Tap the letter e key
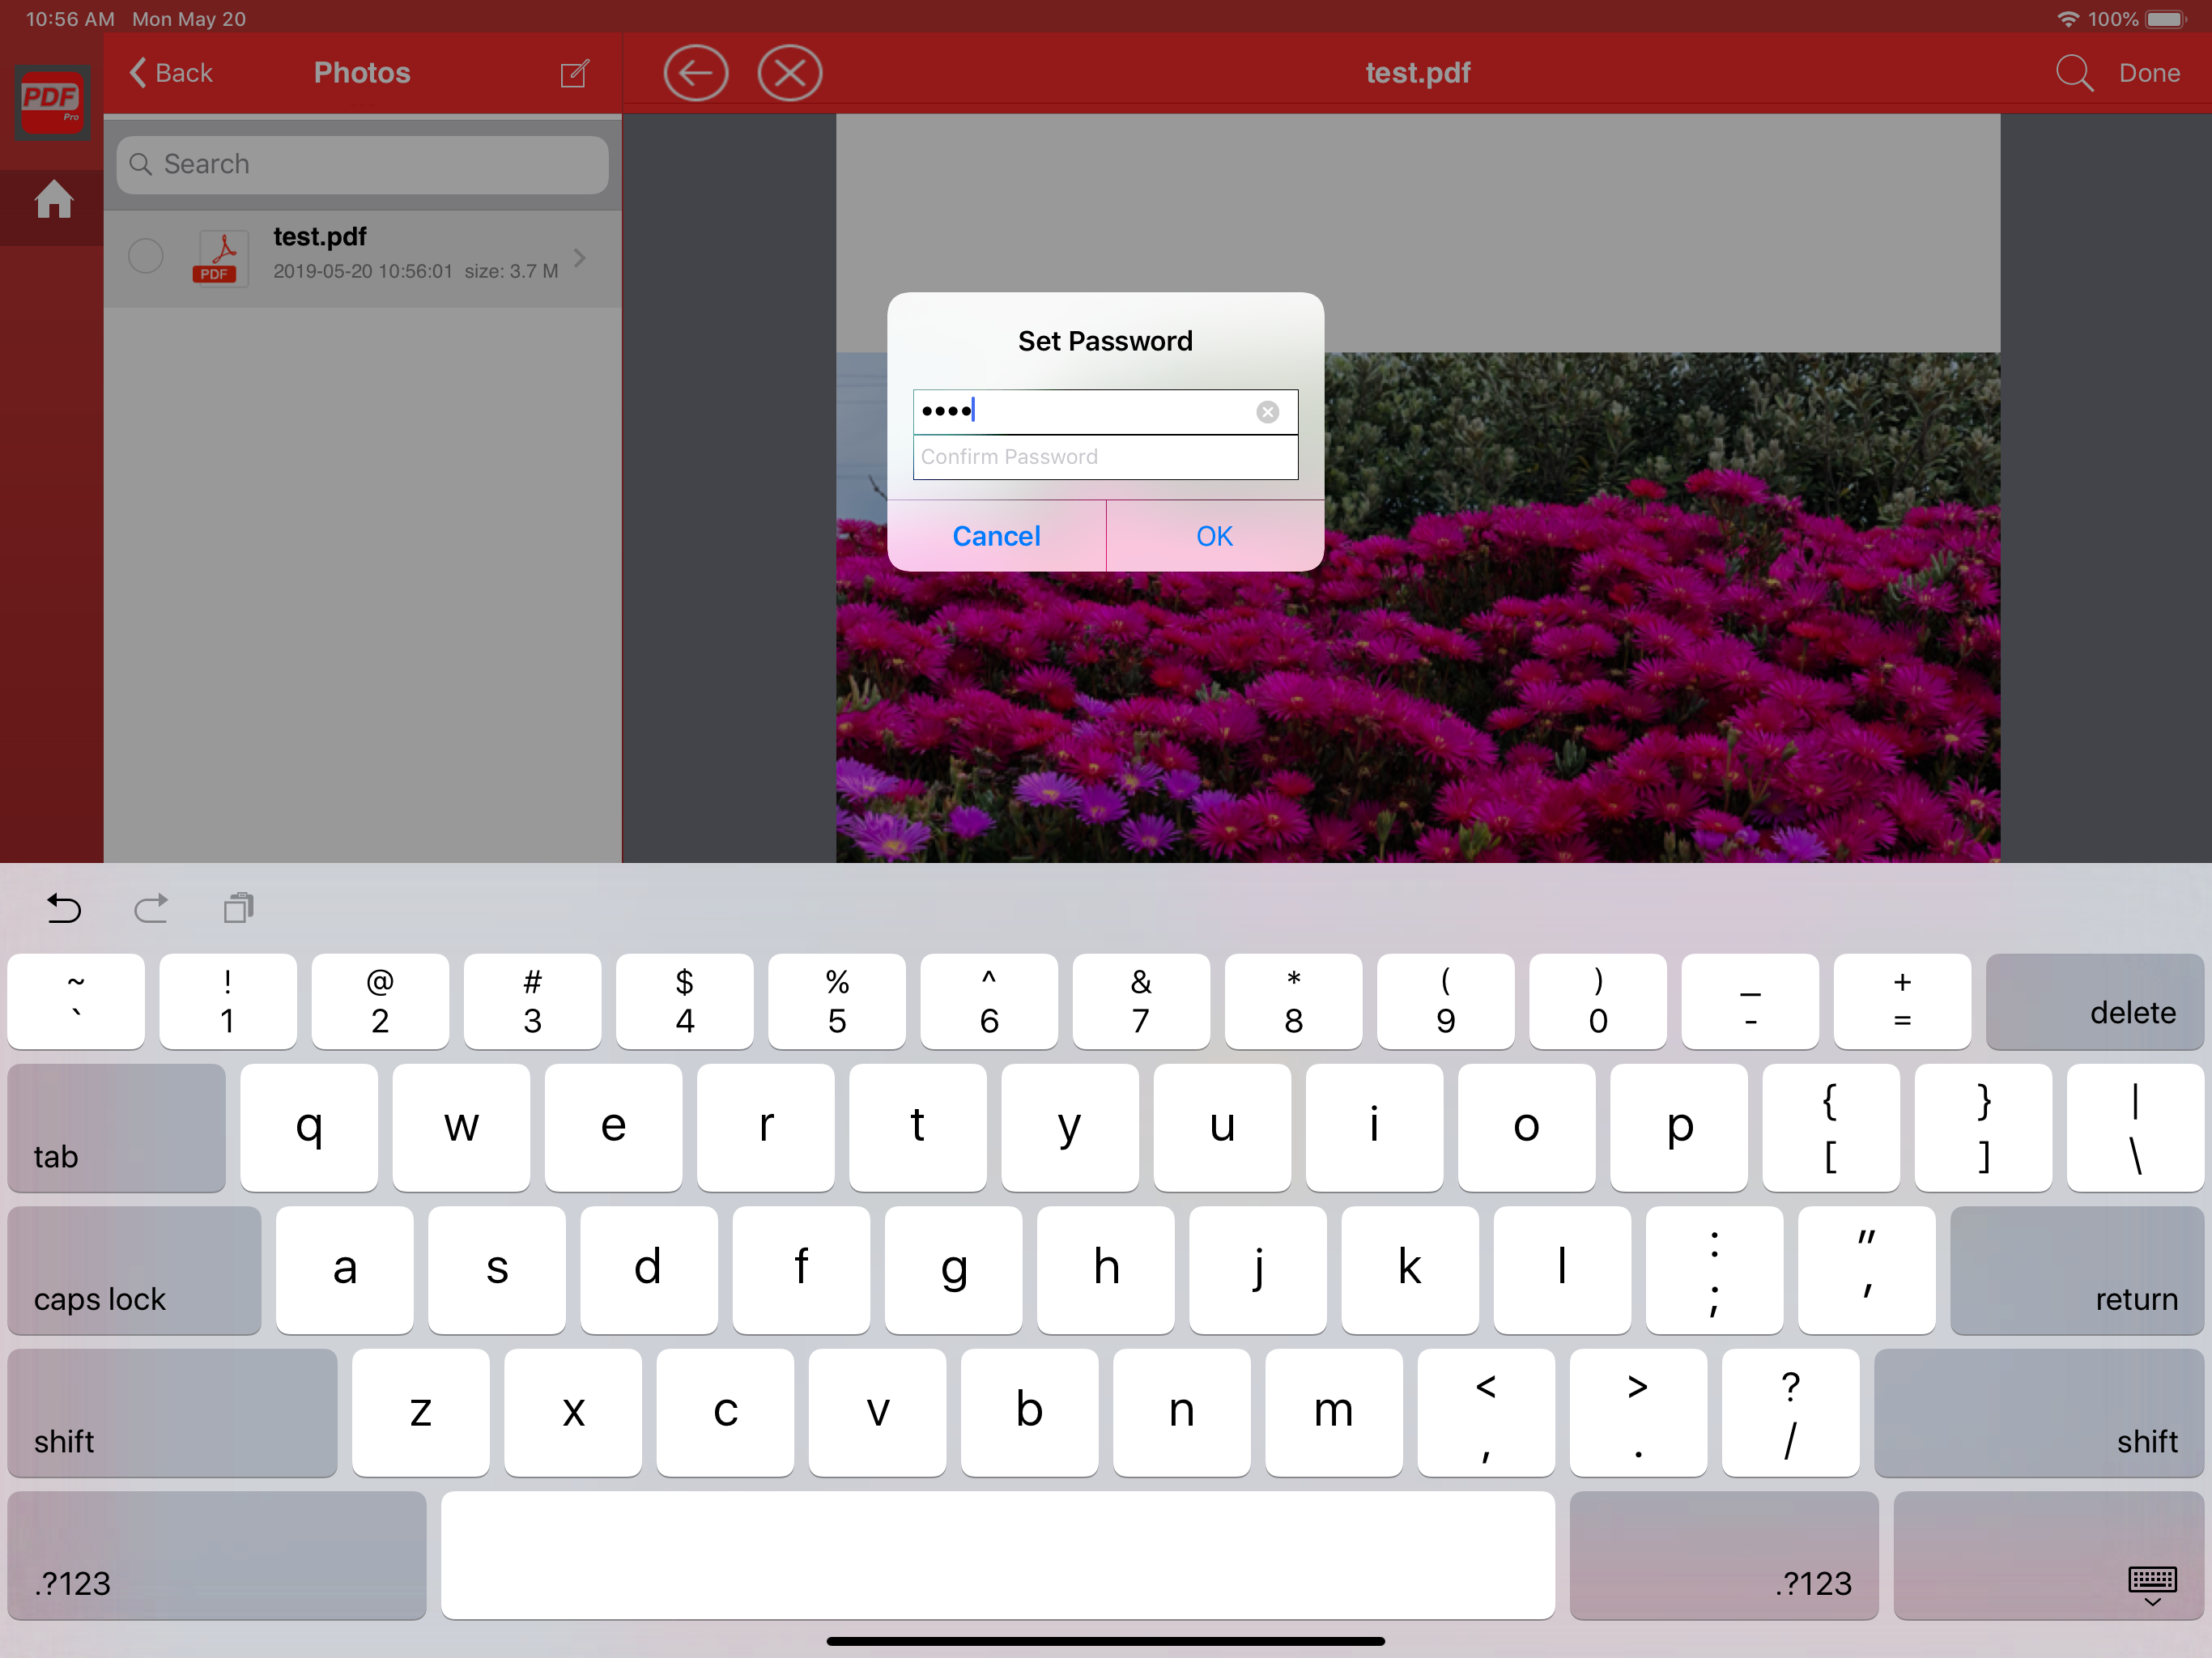Screen dimensions: 2212x1658 pos(613,1128)
